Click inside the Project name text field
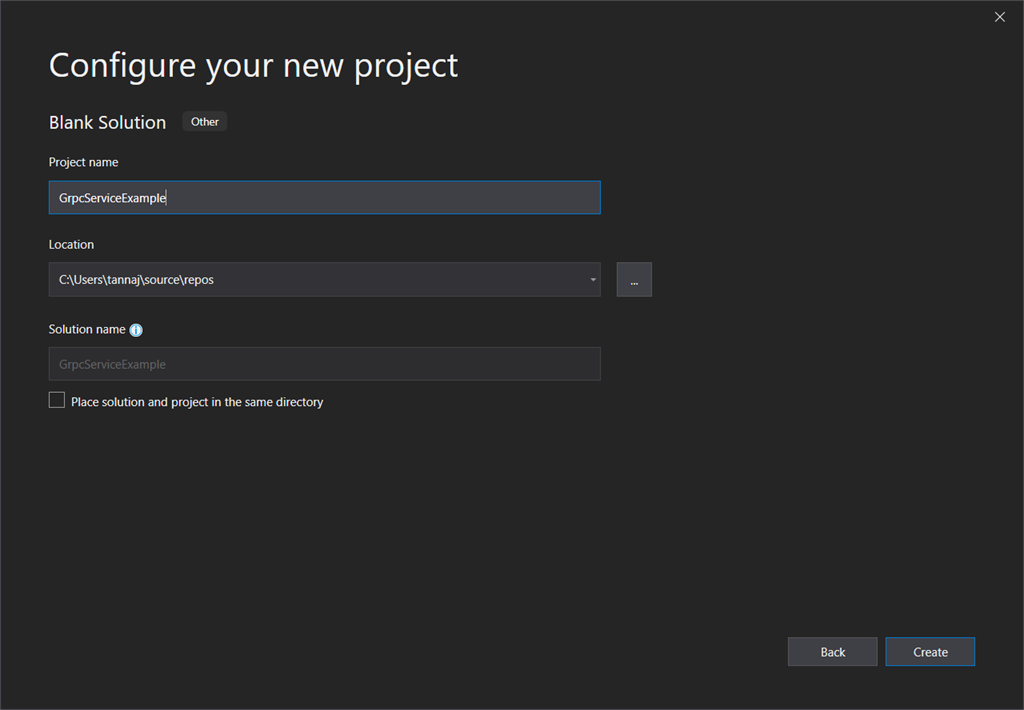The image size is (1024, 710). click(380, 198)
